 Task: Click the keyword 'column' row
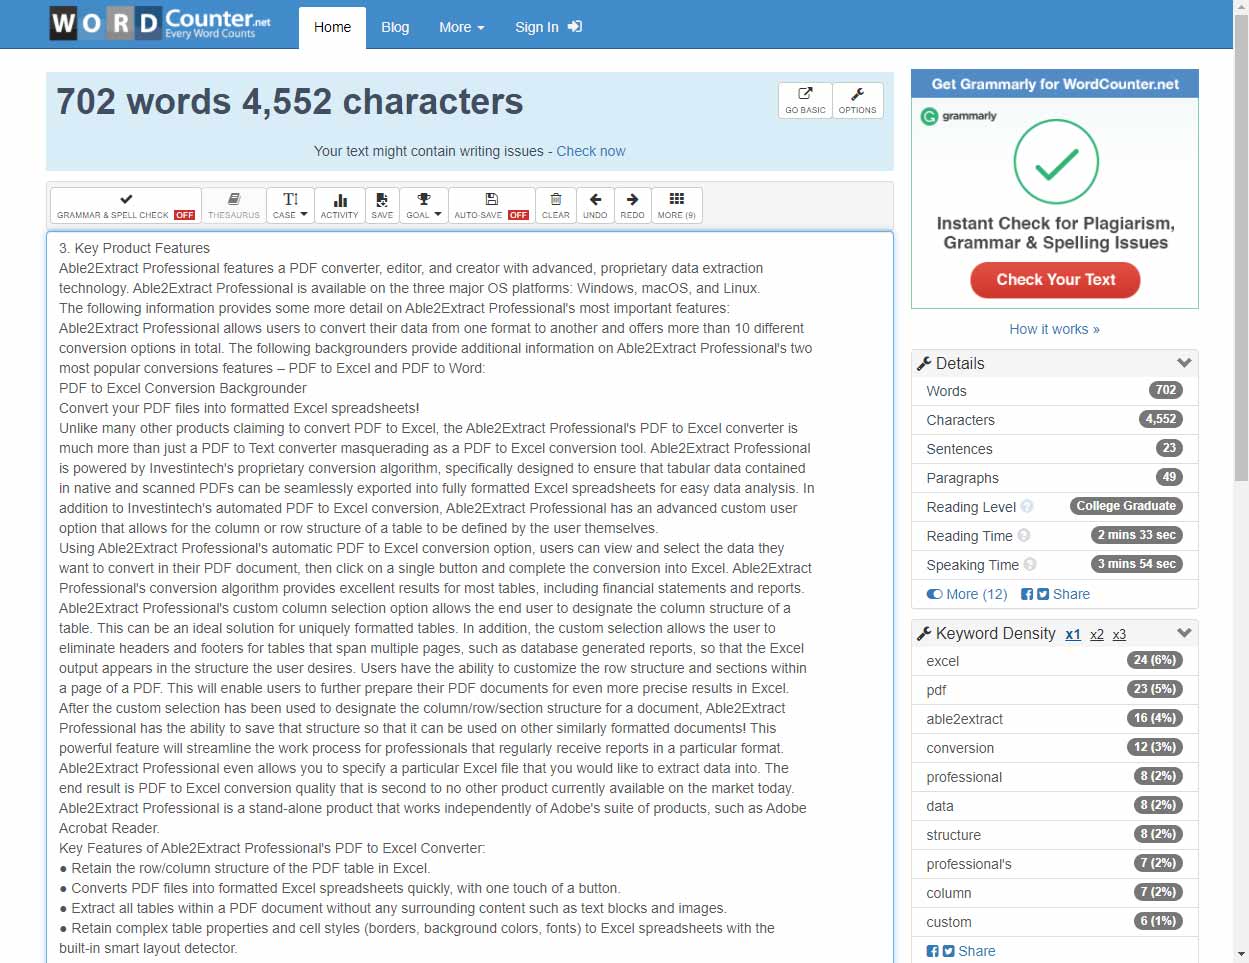tap(1055, 893)
